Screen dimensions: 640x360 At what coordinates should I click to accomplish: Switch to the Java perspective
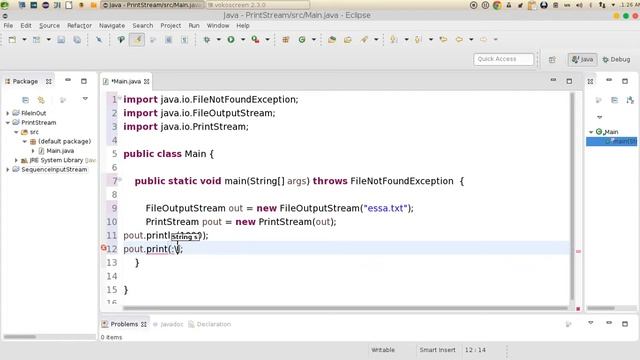pos(582,60)
